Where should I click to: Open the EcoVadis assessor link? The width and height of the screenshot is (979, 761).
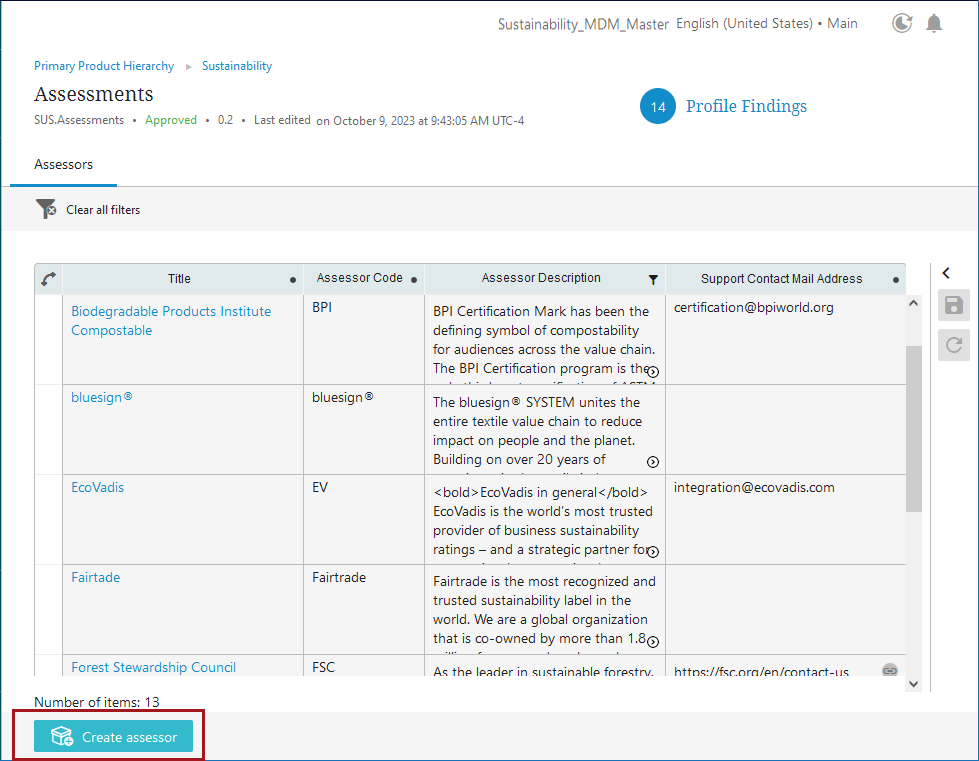click(x=97, y=488)
